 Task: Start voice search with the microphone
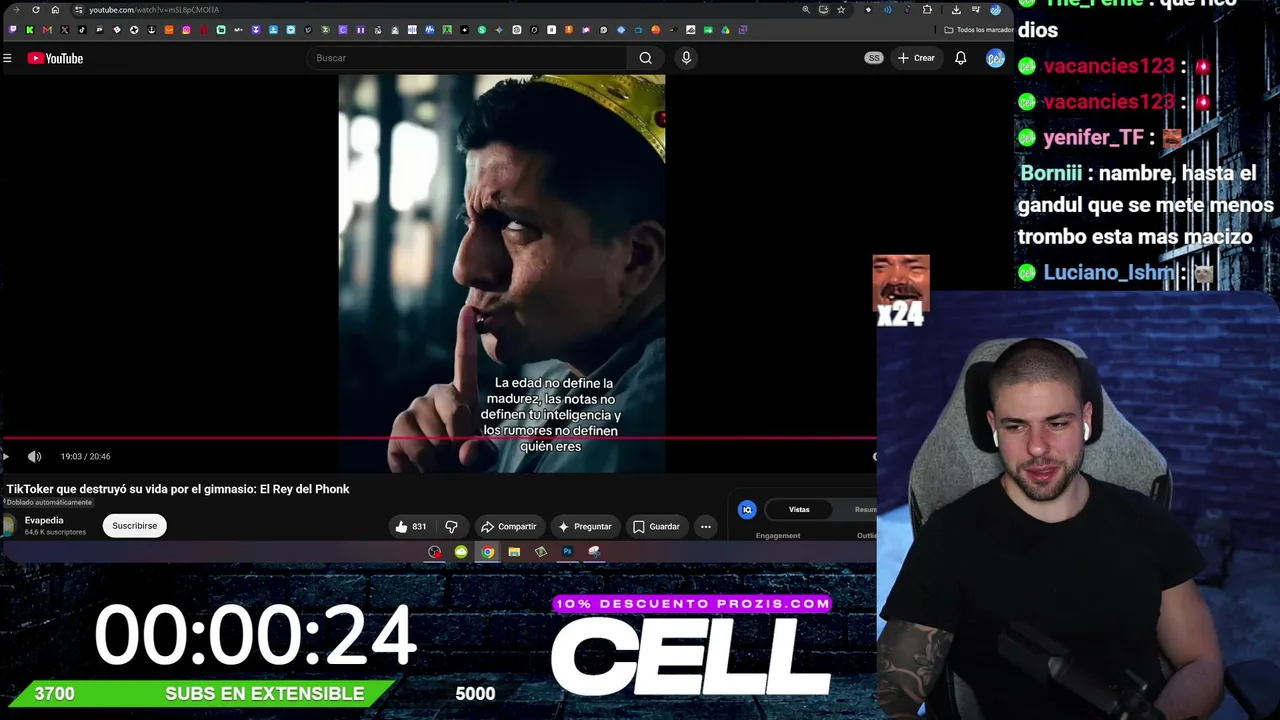pyautogui.click(x=686, y=58)
